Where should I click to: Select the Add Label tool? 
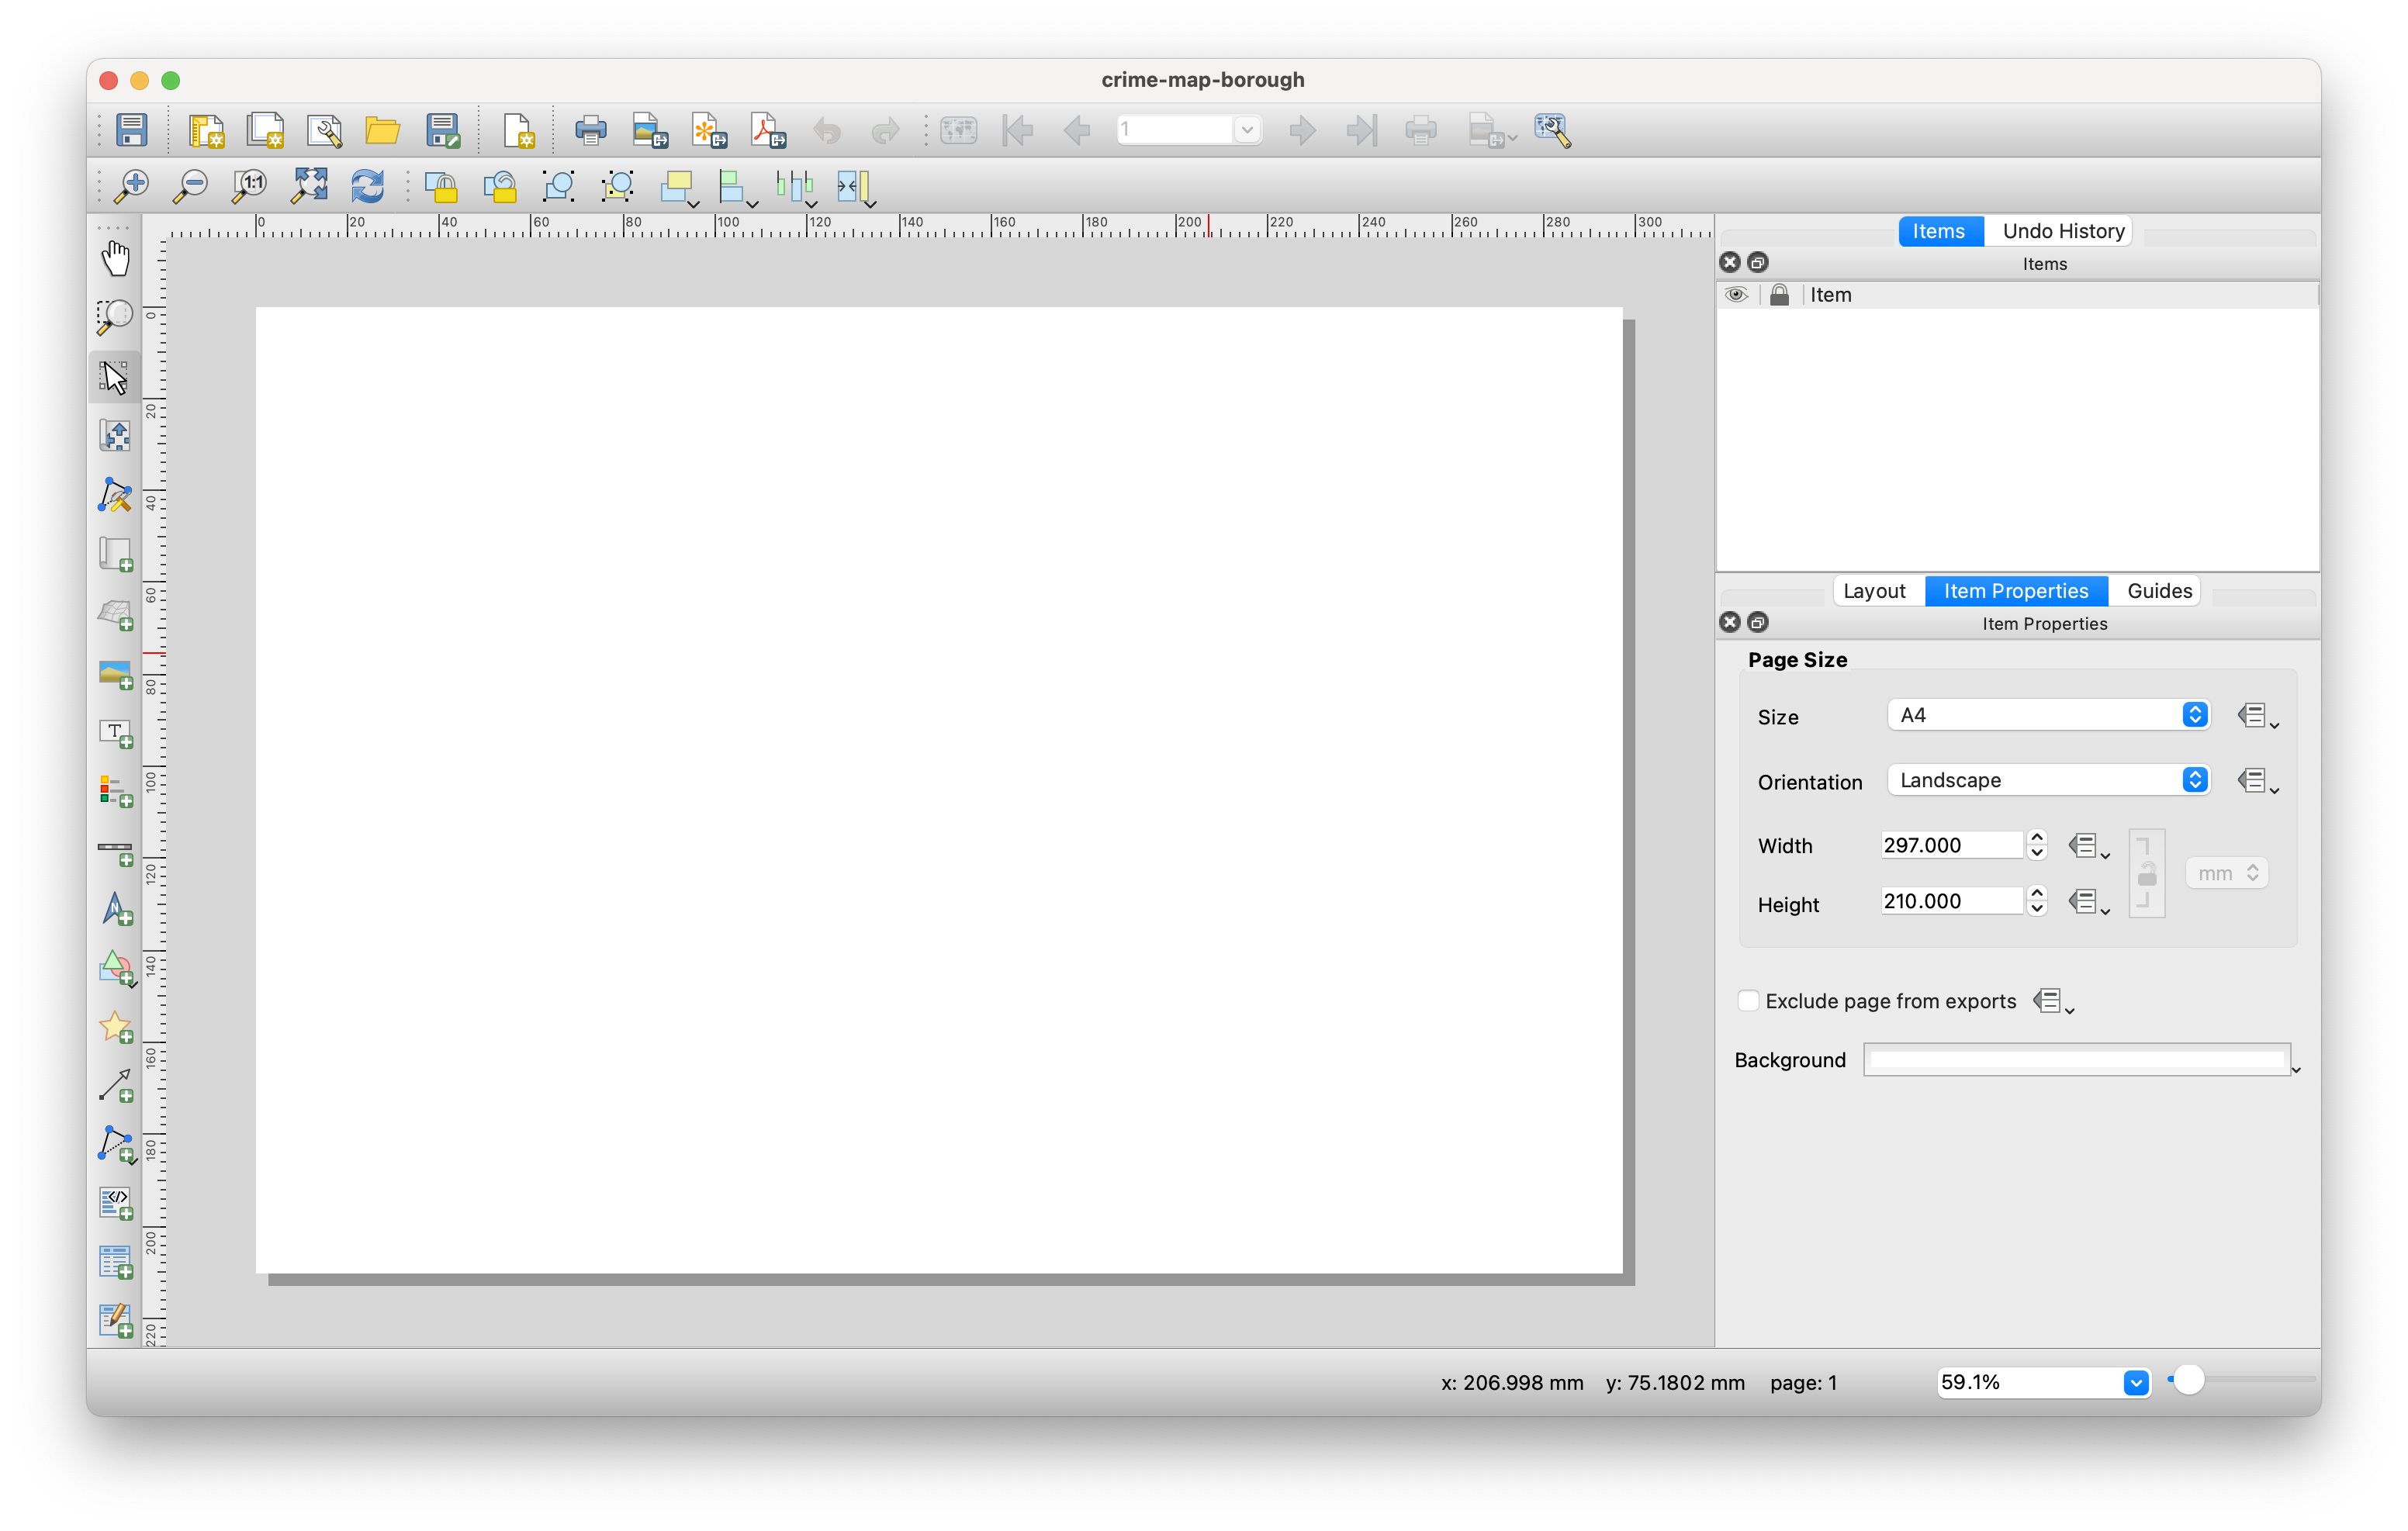[x=115, y=732]
